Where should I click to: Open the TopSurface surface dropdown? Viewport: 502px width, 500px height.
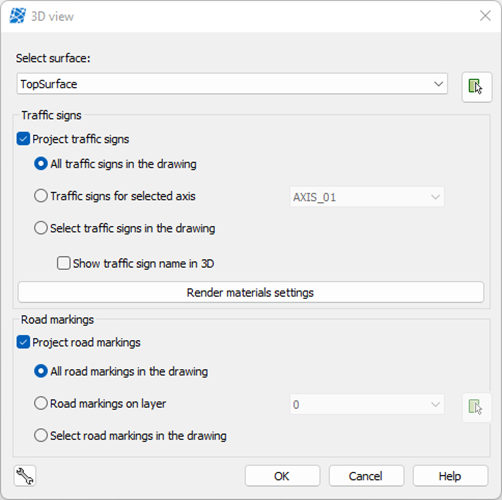[232, 84]
